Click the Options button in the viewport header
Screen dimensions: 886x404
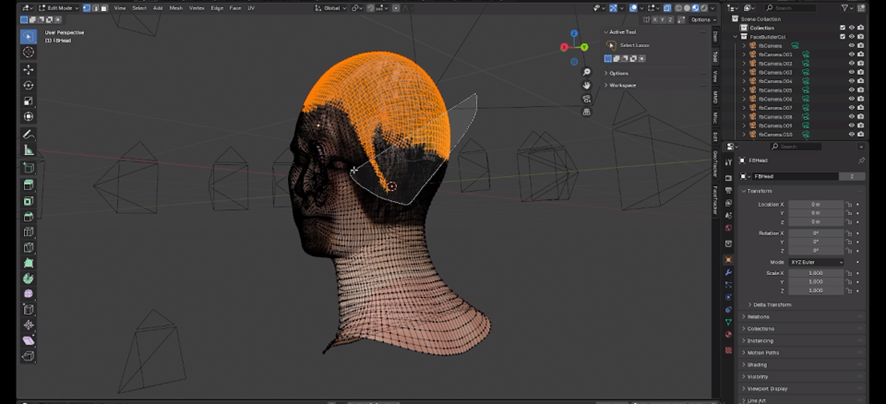pyautogui.click(x=701, y=19)
